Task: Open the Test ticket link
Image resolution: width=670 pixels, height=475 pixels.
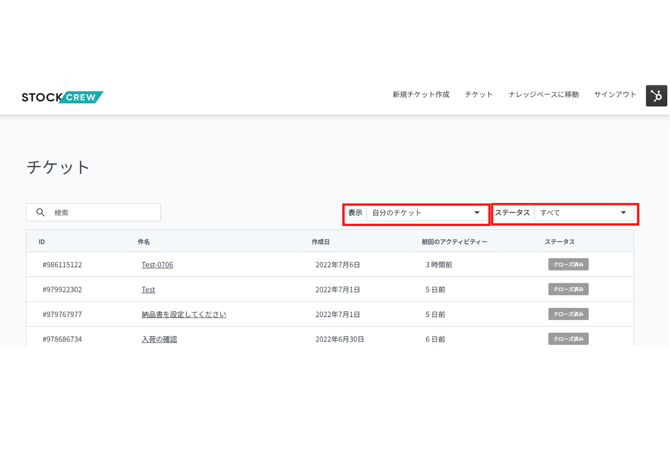Action: coord(148,290)
